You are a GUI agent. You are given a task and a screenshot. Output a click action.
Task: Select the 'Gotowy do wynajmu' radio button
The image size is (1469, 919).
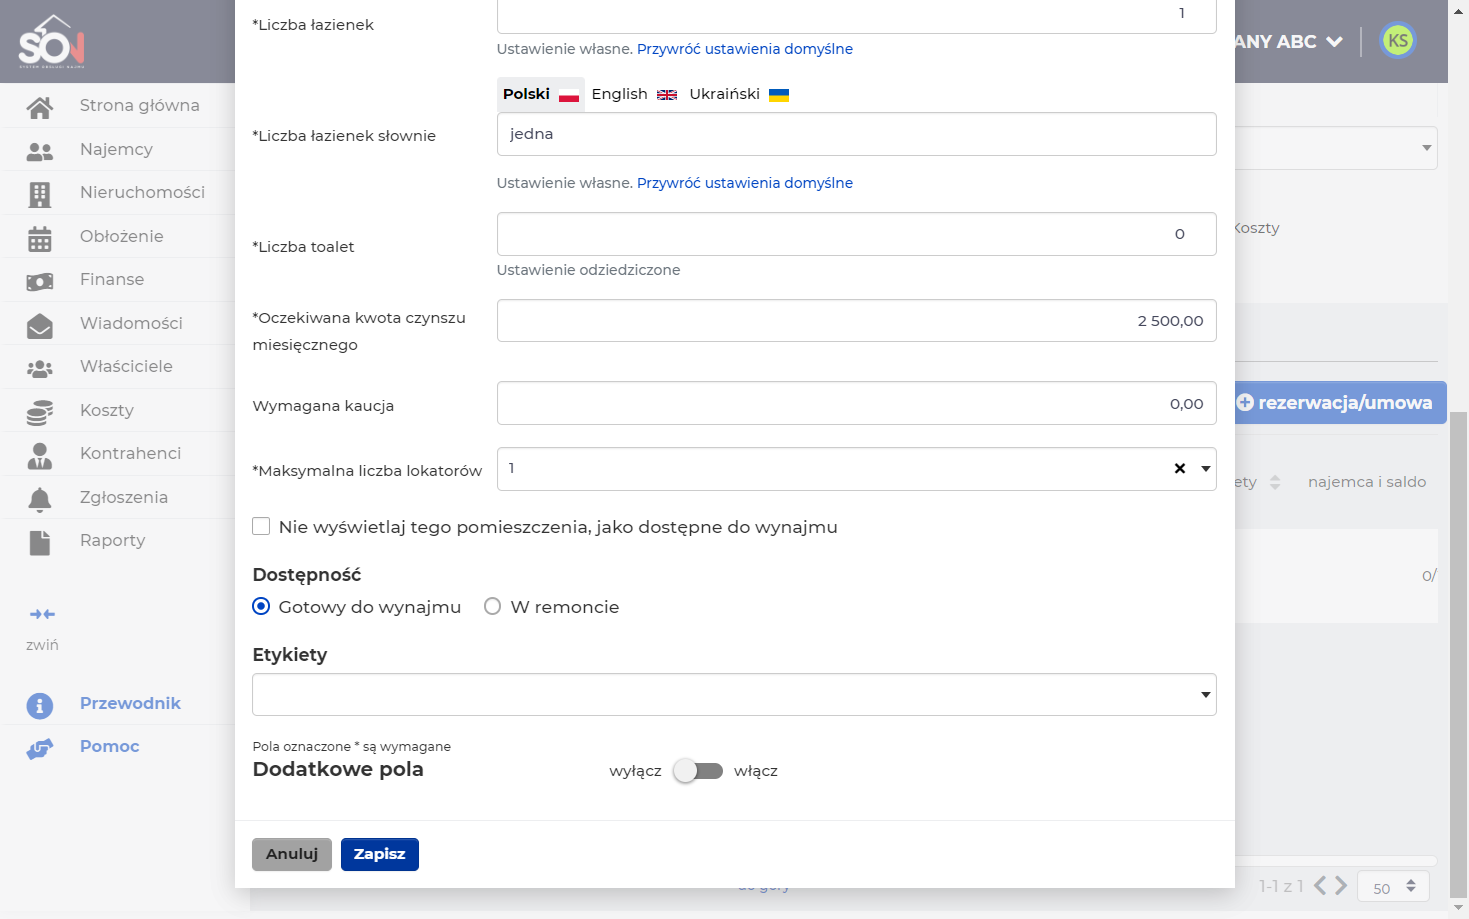point(261,606)
